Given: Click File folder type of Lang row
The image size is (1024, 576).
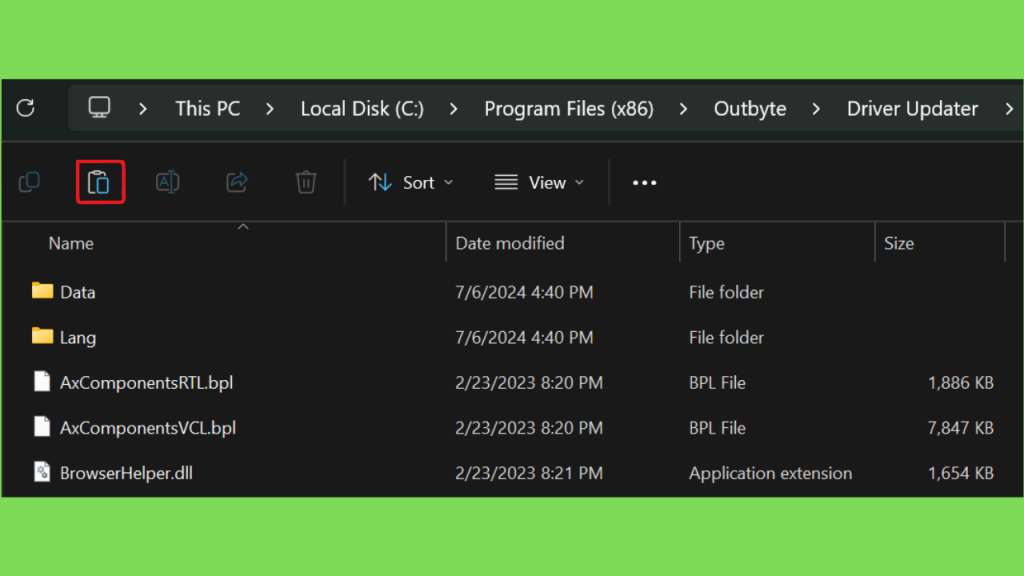Looking at the screenshot, I should click(726, 338).
